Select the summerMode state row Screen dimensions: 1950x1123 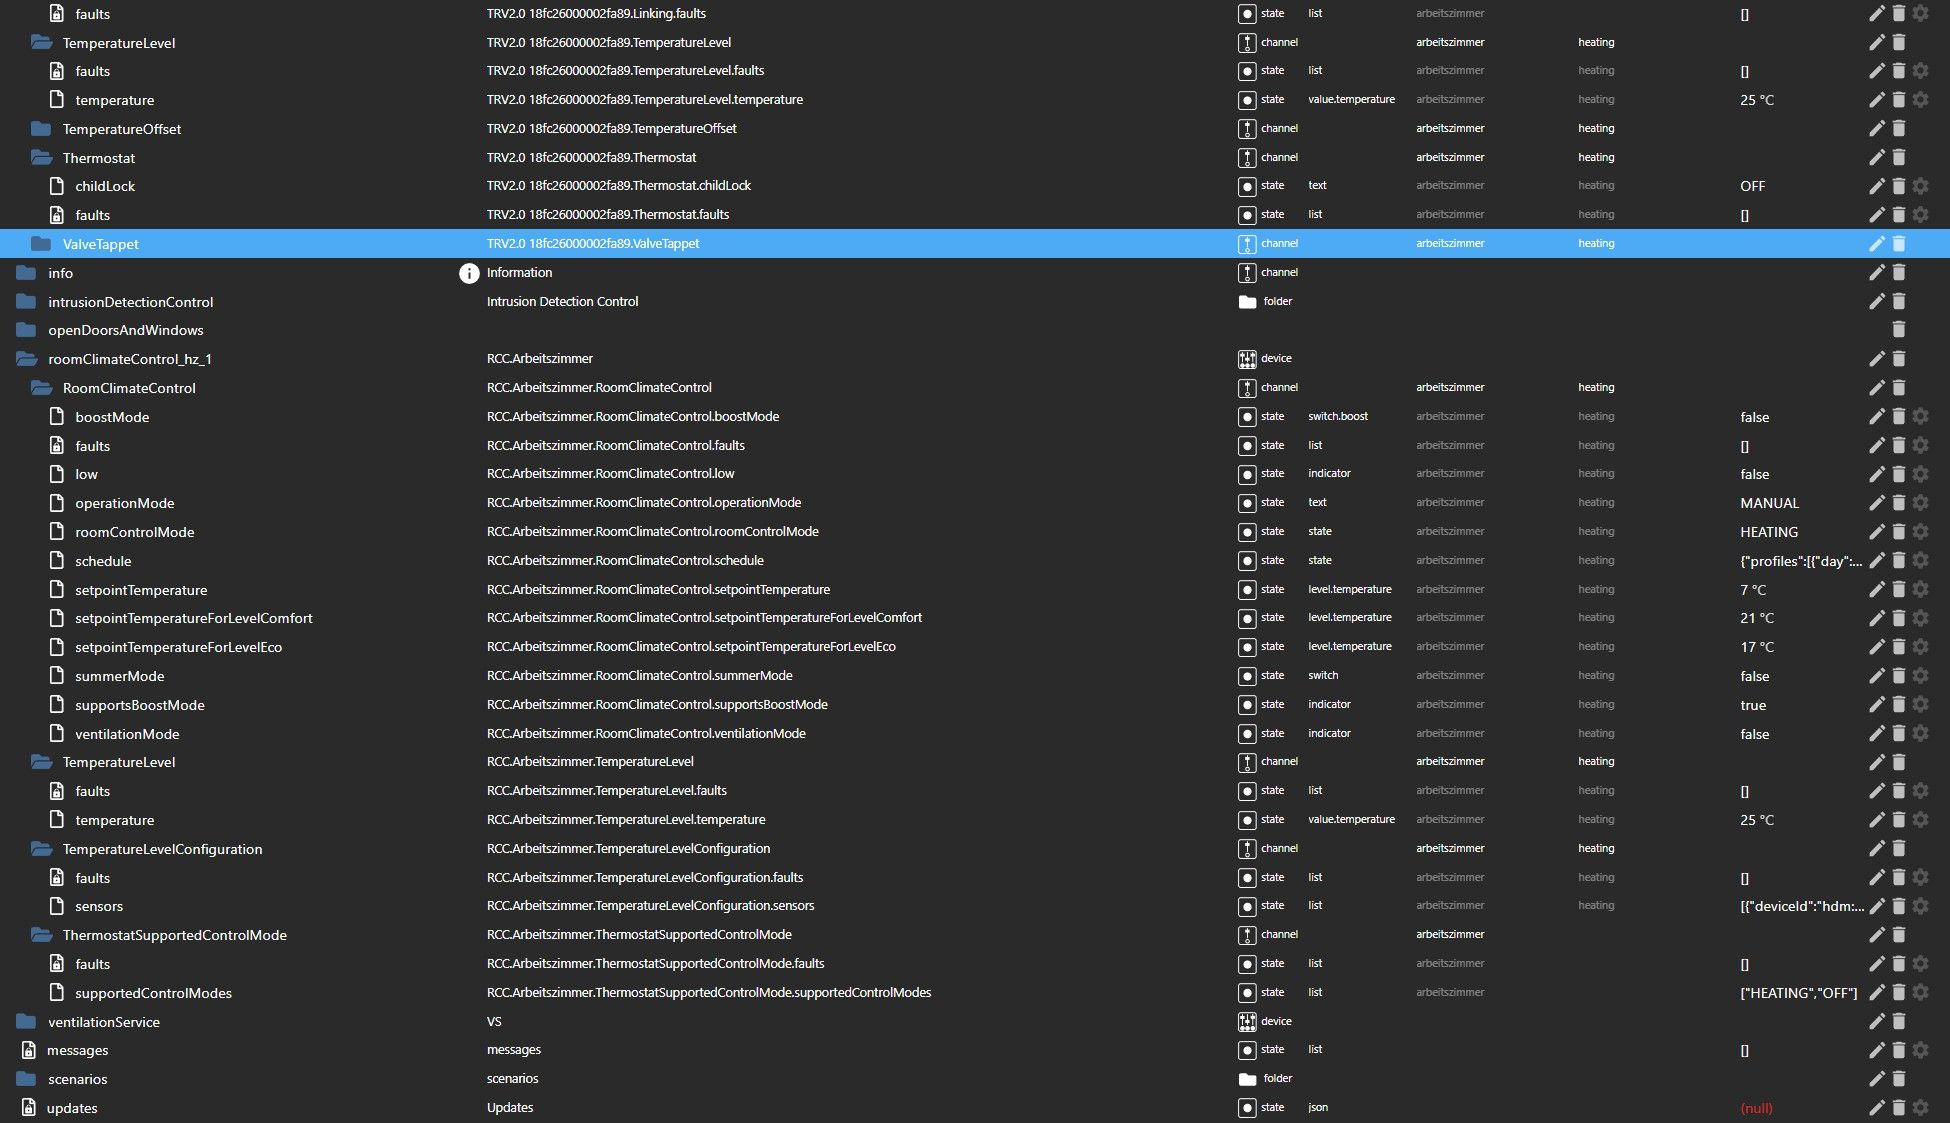[119, 676]
